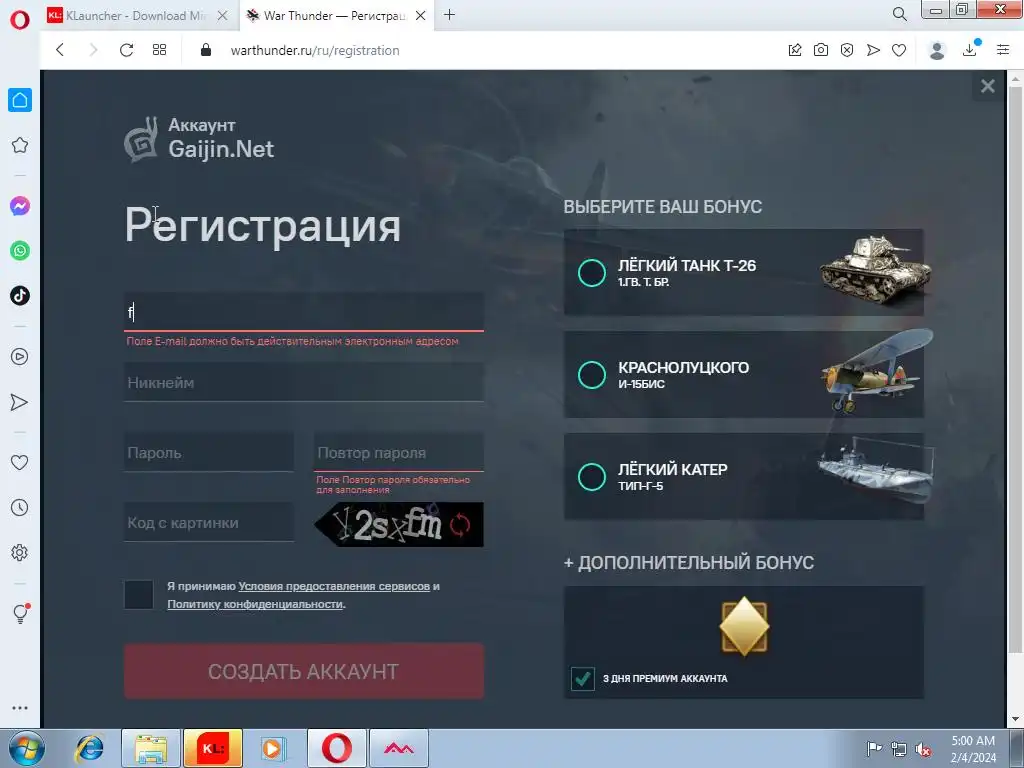Click the muted volume tray icon

923,749
